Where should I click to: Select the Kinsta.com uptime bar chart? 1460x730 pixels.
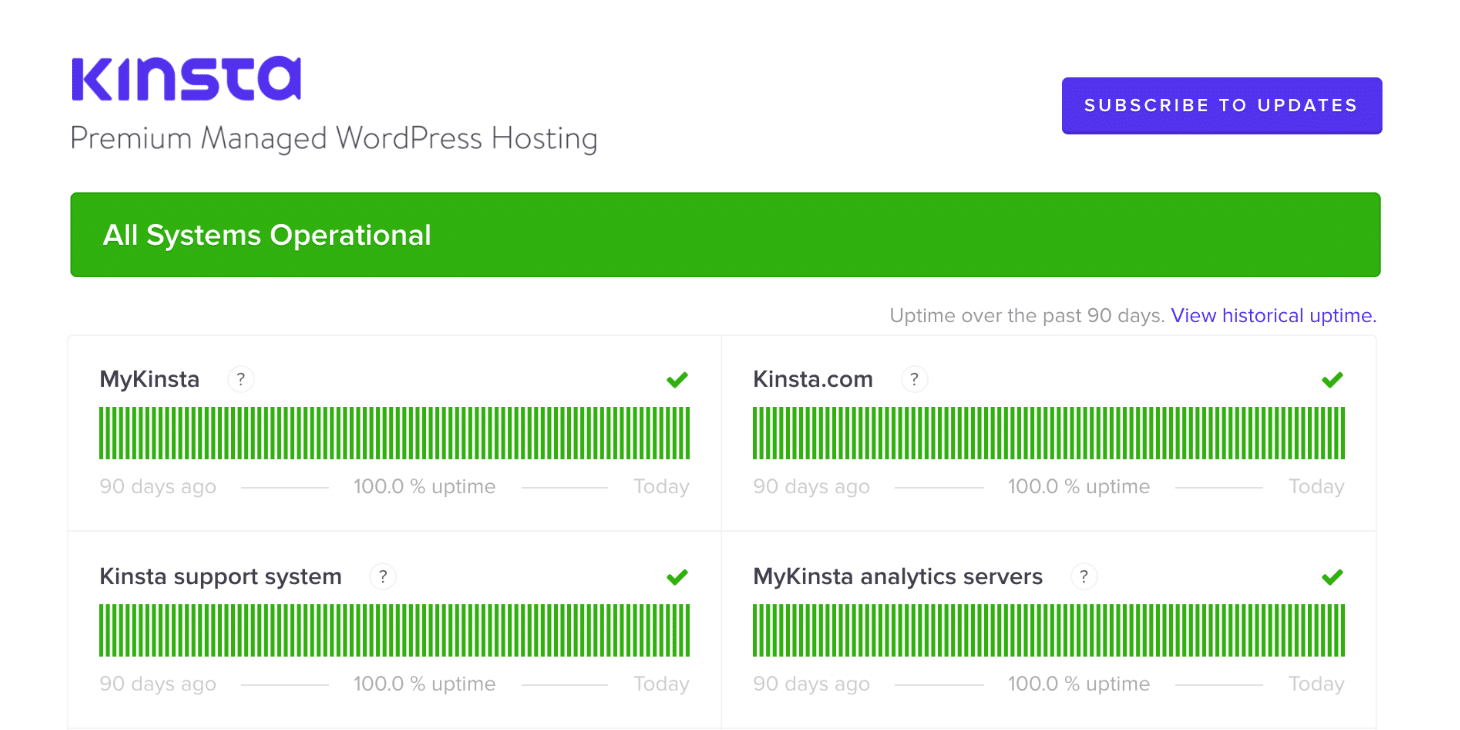pyautogui.click(x=1048, y=432)
